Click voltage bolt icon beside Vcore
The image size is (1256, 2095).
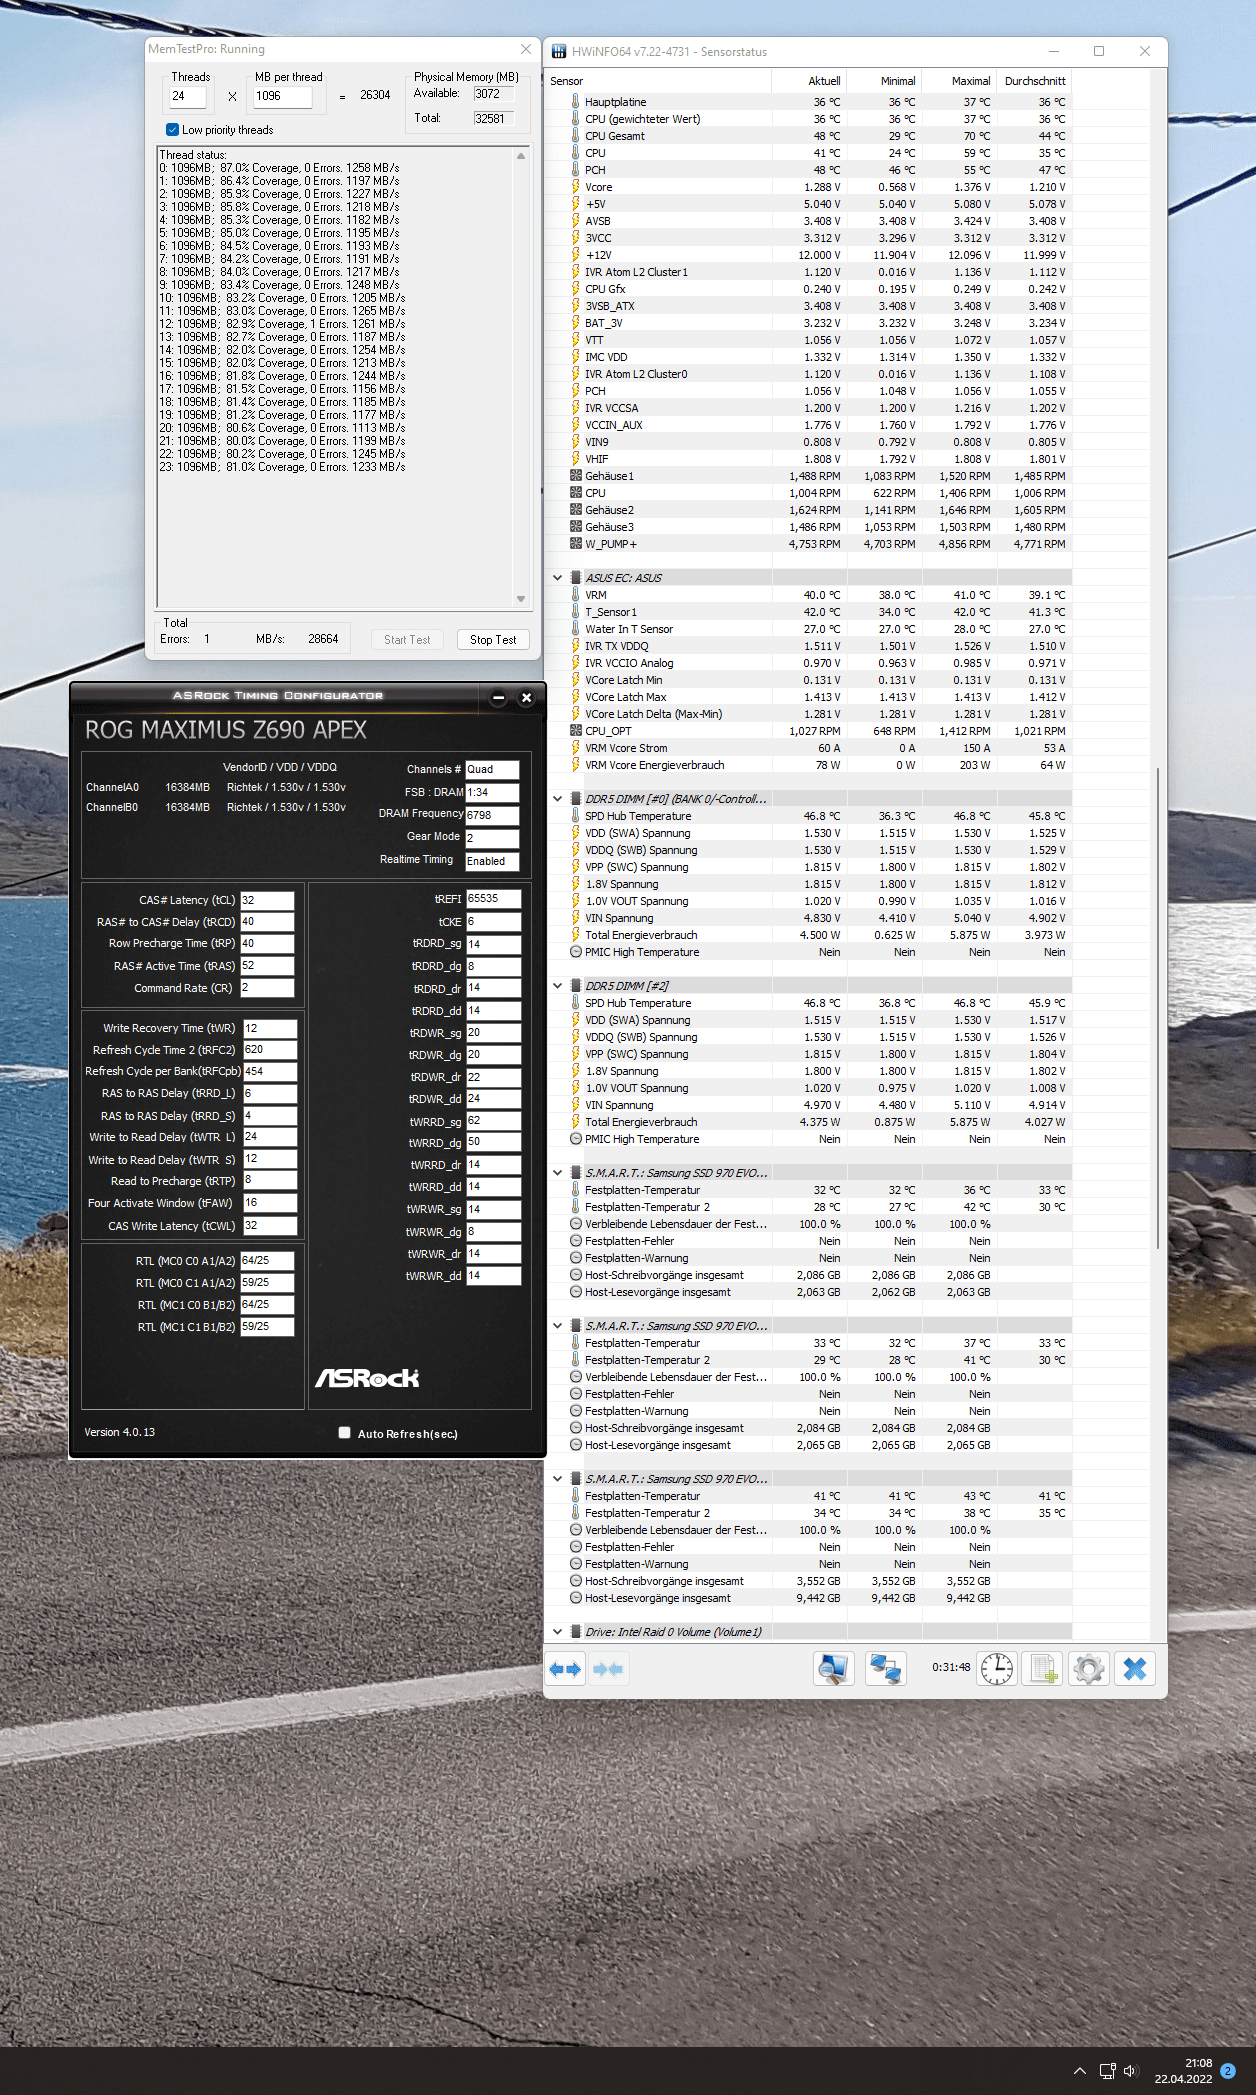[x=576, y=187]
